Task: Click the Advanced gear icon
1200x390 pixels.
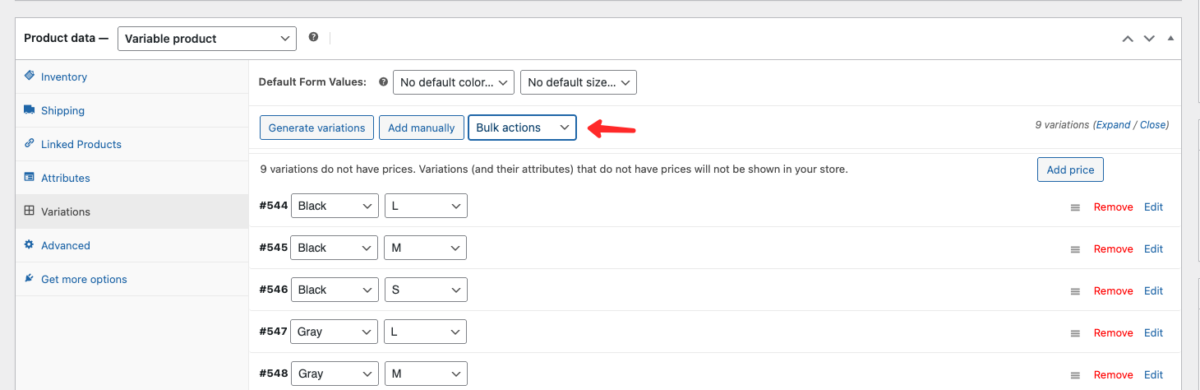Action: (x=30, y=245)
